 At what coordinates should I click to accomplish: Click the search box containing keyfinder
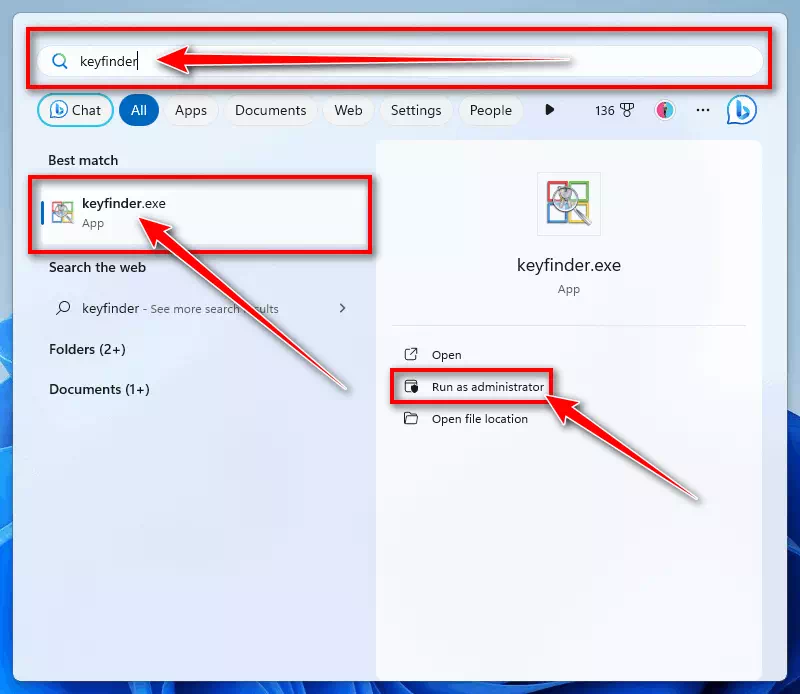point(400,61)
